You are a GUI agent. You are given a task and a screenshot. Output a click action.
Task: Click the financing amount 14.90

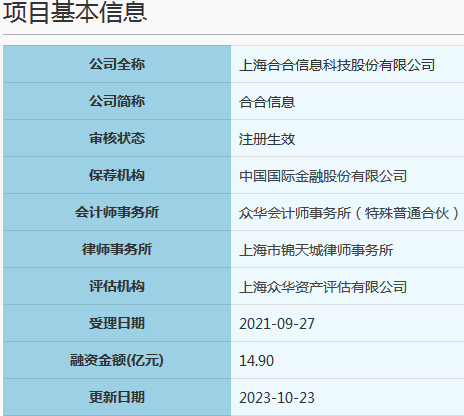pos(256,361)
